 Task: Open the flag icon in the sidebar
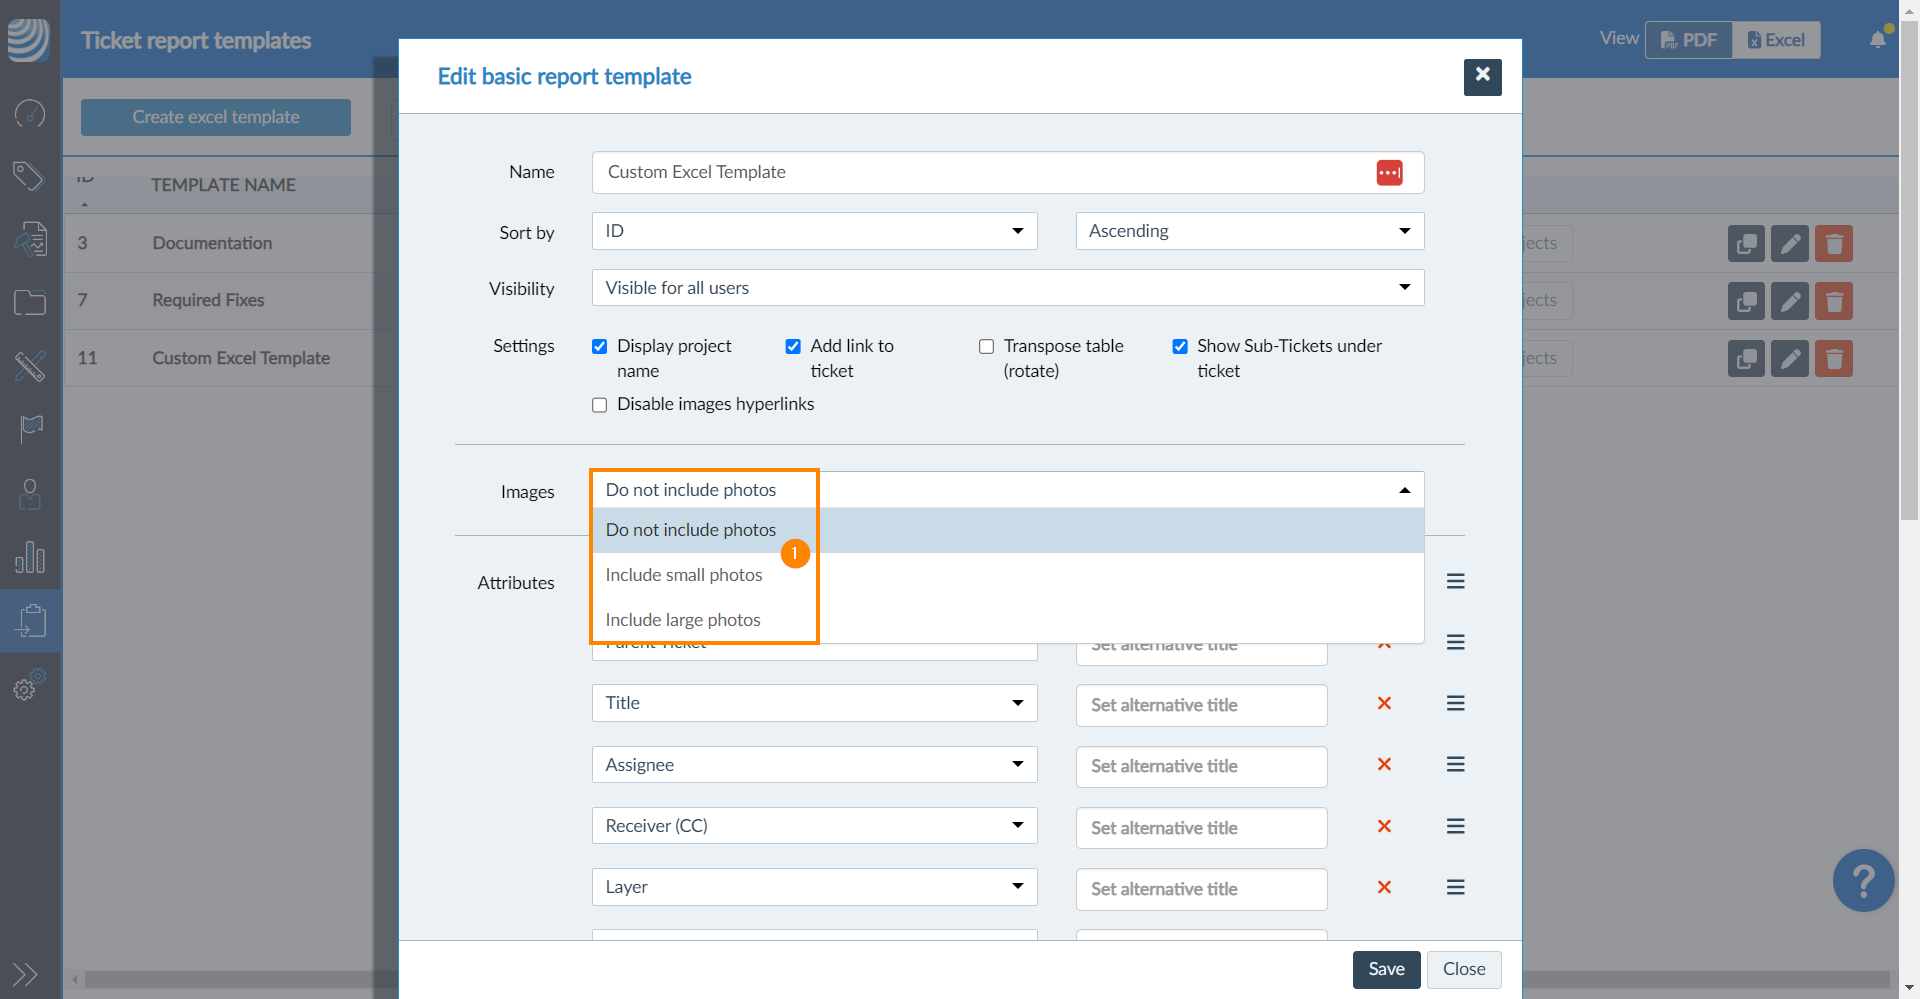pyautogui.click(x=30, y=430)
